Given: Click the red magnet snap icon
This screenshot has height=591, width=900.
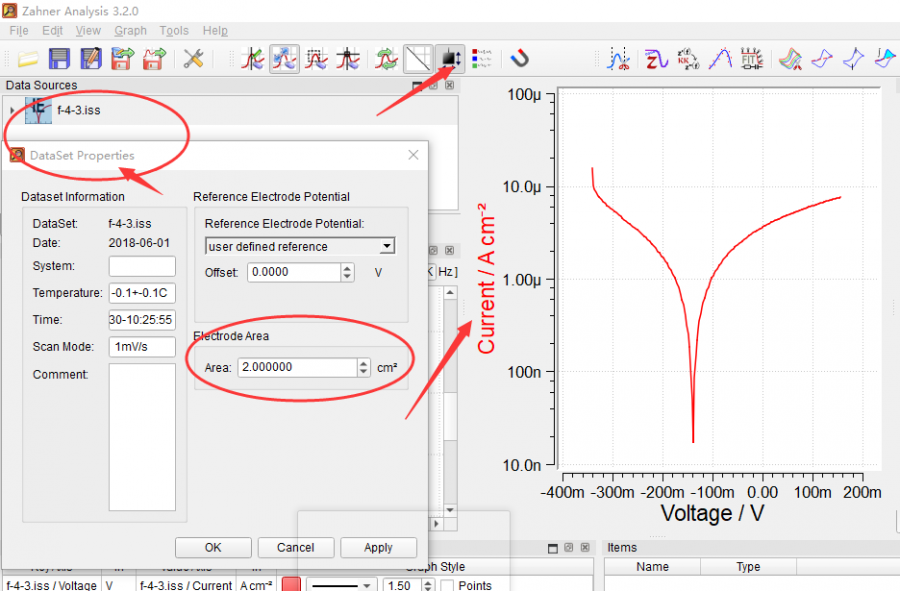Looking at the screenshot, I should click(519, 58).
